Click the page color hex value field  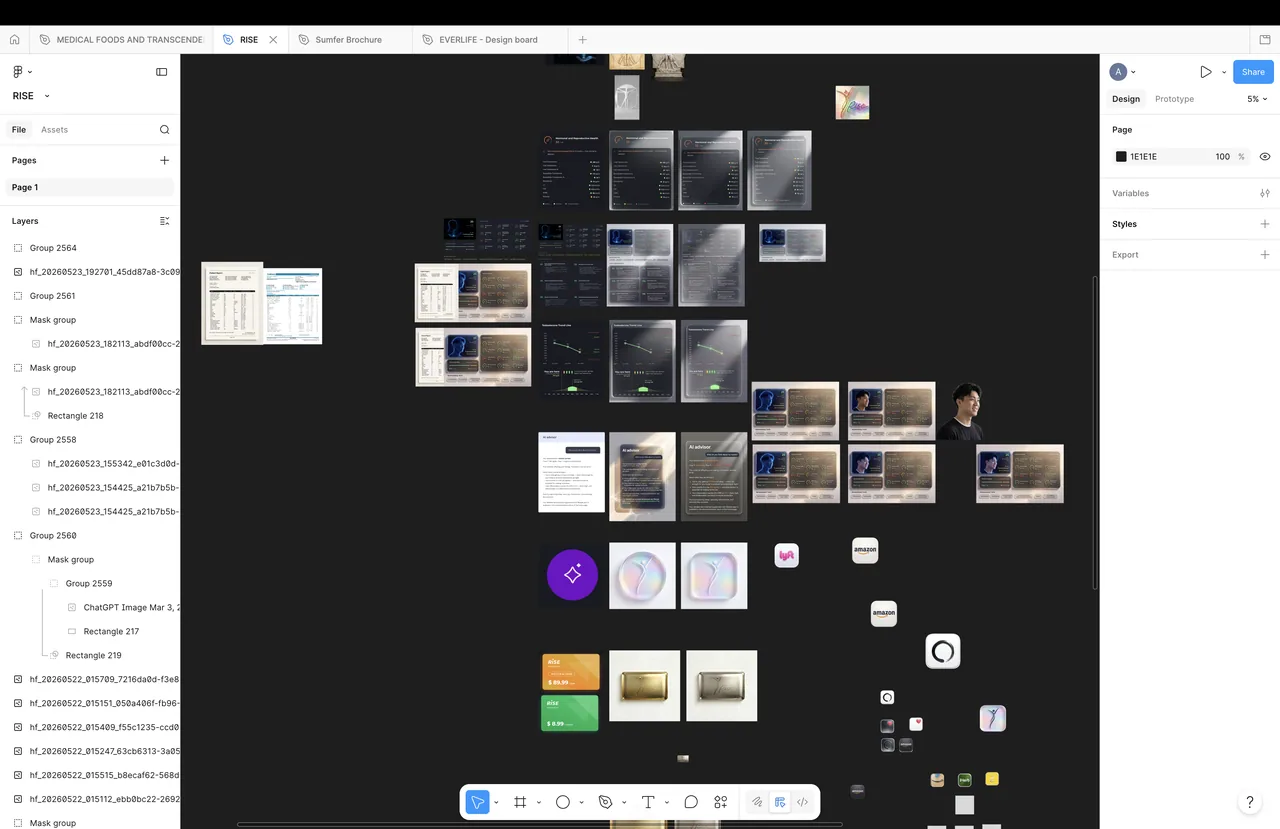pos(1144,157)
